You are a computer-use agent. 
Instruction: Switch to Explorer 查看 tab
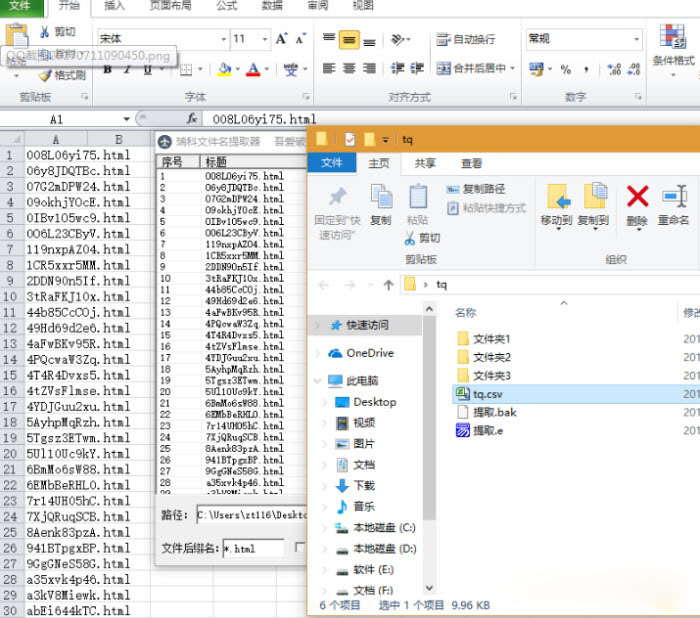pos(471,163)
